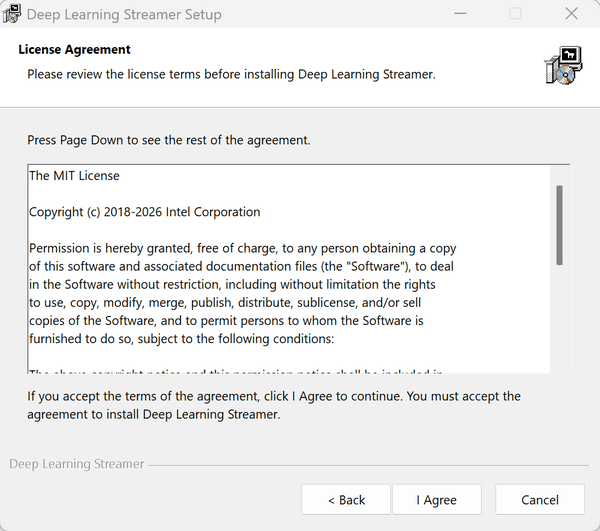Click the Intel Corporation copyright line
The height and width of the screenshot is (531, 600).
[145, 212]
